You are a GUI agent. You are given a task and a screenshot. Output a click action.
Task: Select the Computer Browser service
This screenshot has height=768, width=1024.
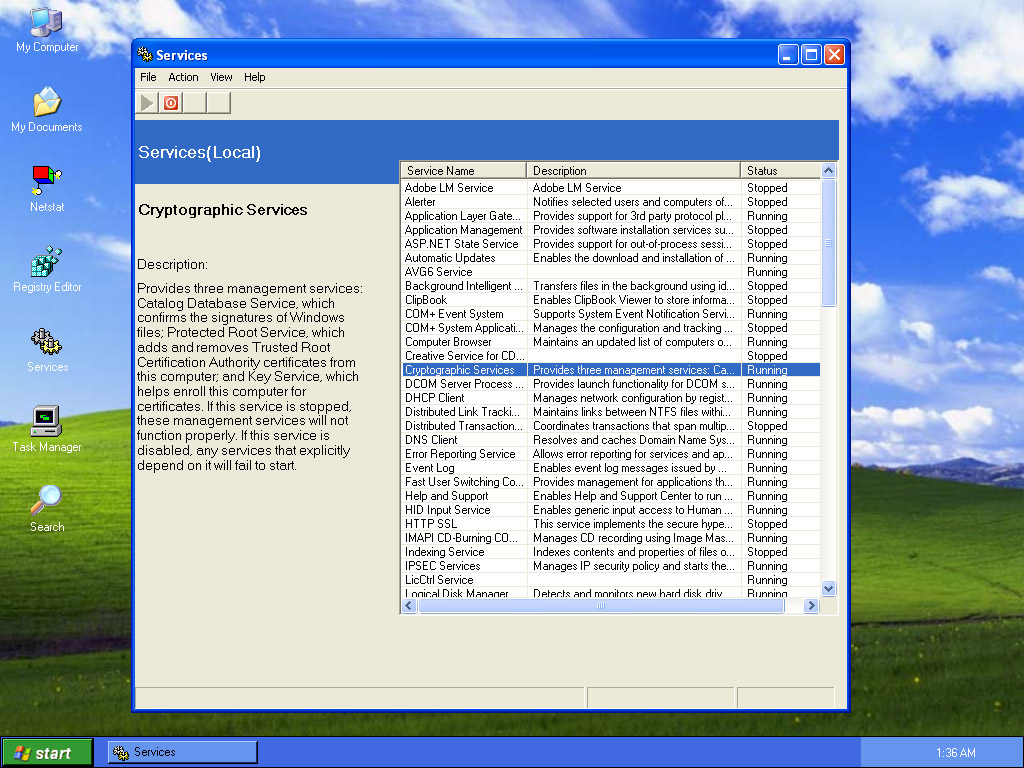click(611, 342)
